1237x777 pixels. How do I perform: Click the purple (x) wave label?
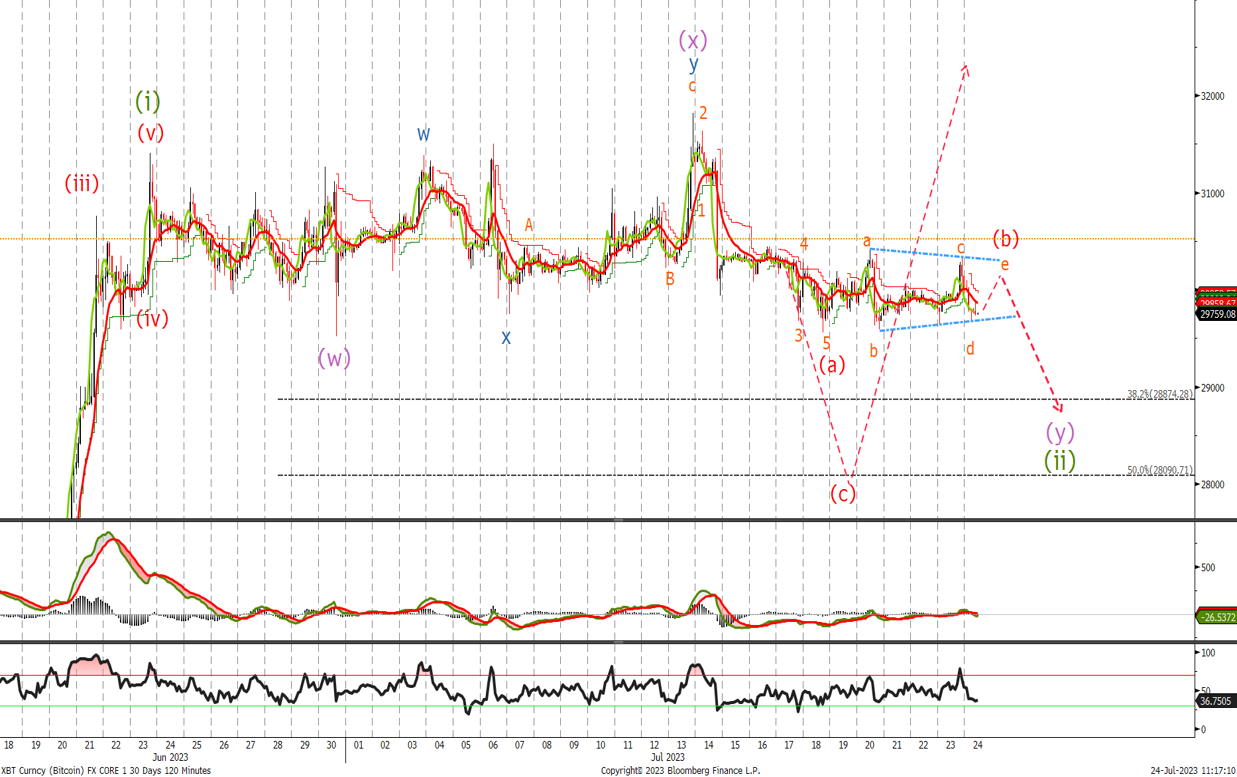click(693, 40)
